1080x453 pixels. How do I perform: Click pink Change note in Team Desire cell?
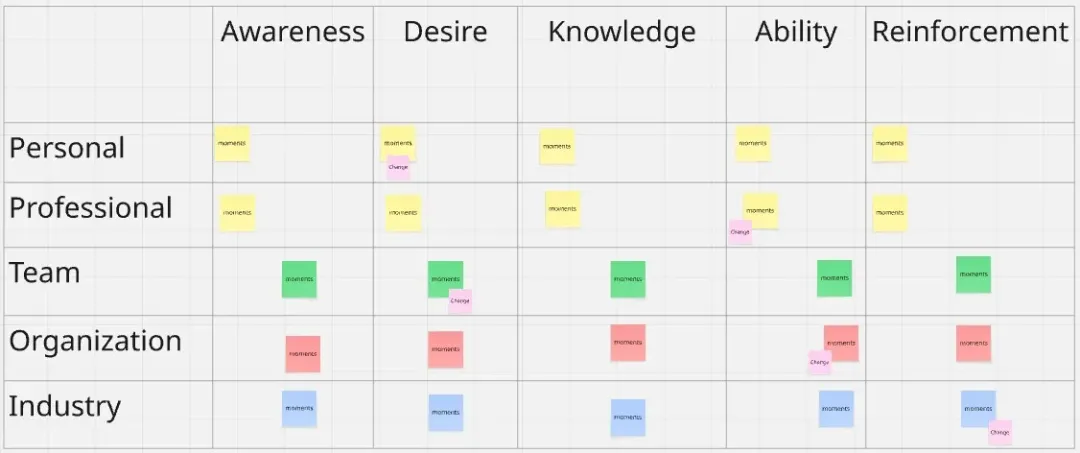coord(460,301)
